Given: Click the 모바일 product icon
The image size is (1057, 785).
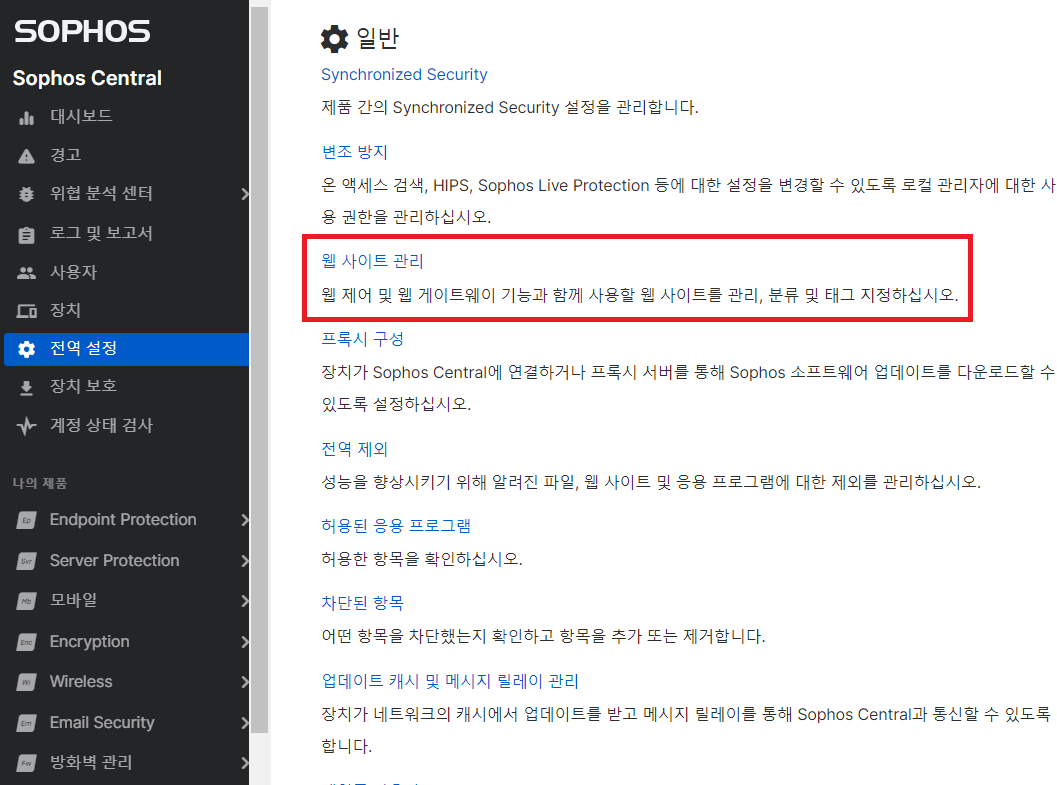Looking at the screenshot, I should [26, 601].
